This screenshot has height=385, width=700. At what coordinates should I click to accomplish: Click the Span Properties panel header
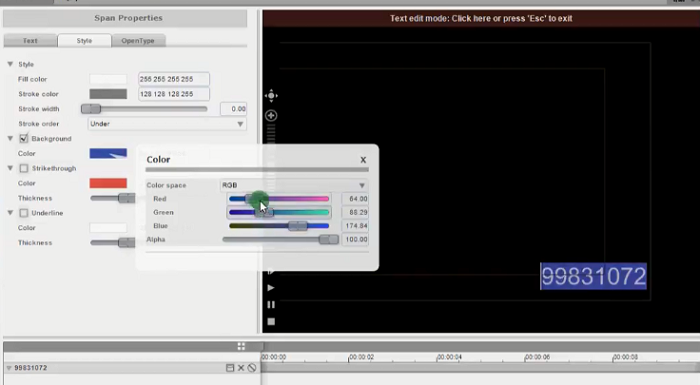point(125,19)
